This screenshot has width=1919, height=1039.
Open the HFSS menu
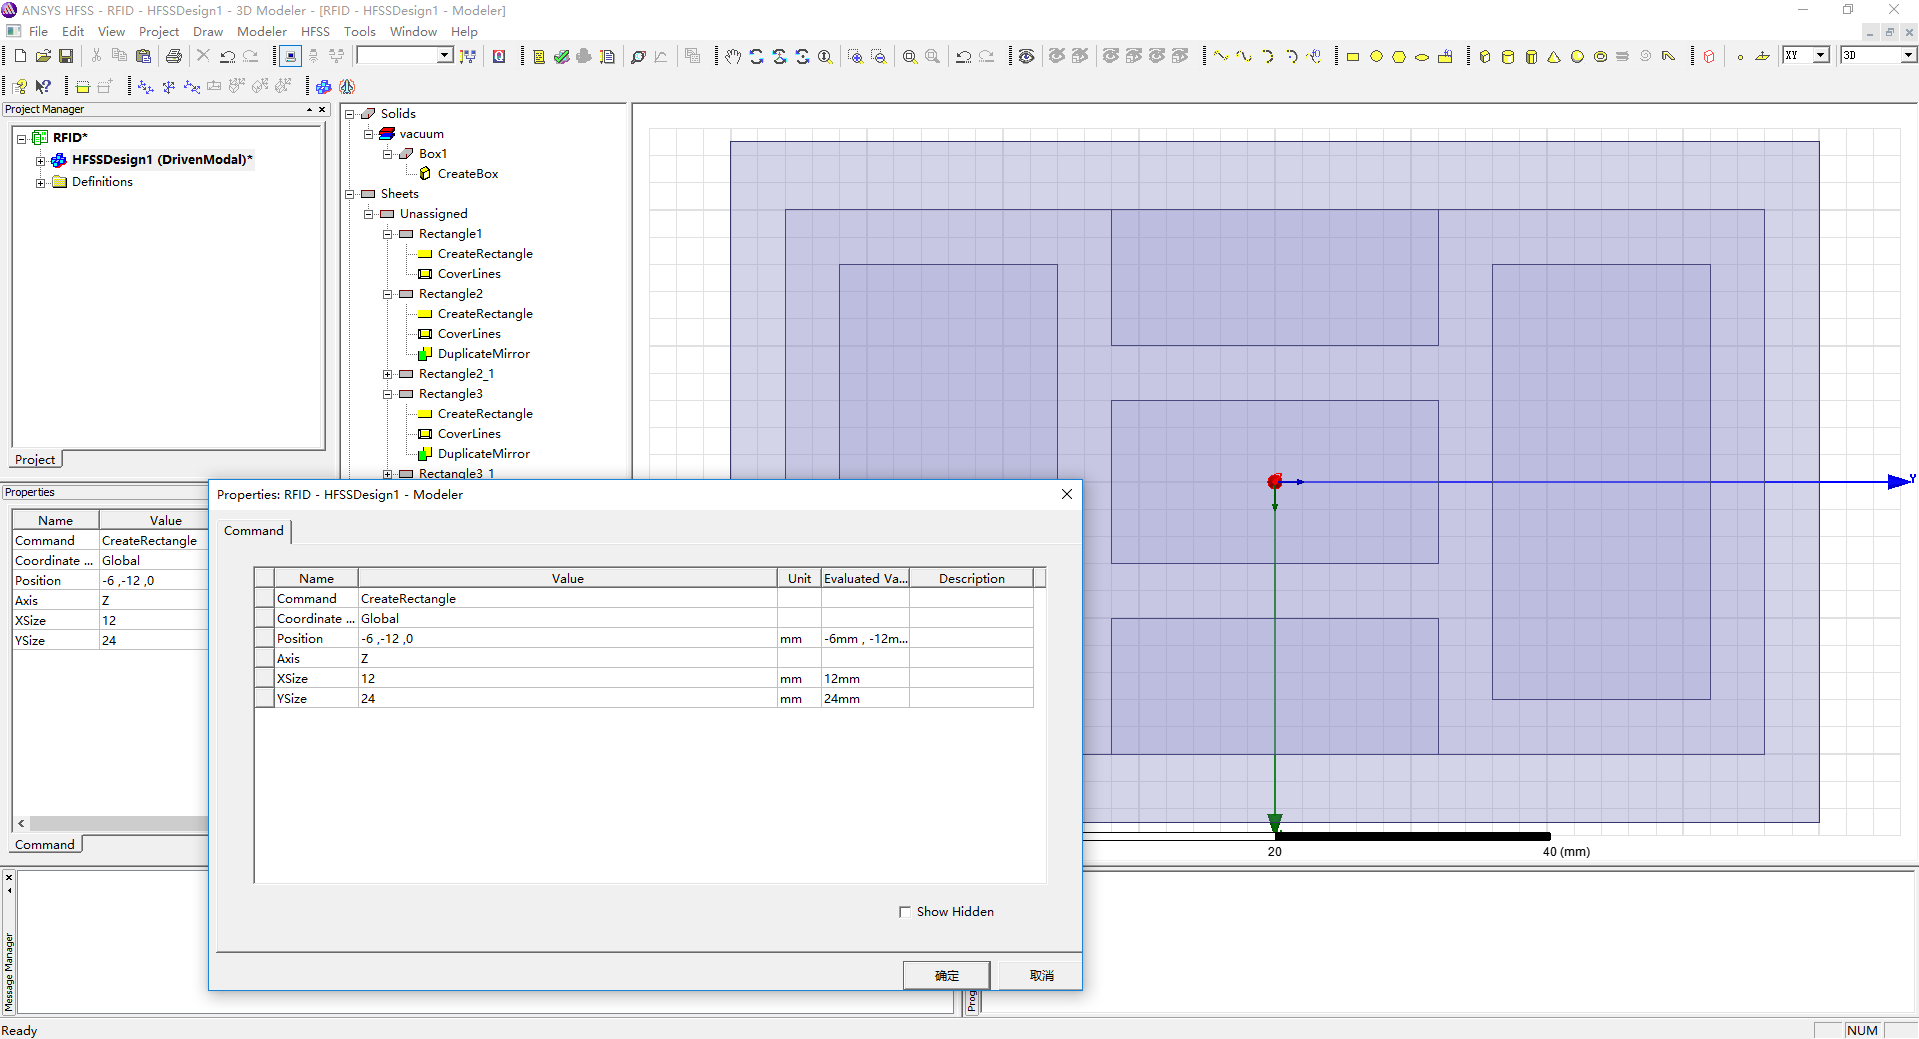click(x=315, y=31)
